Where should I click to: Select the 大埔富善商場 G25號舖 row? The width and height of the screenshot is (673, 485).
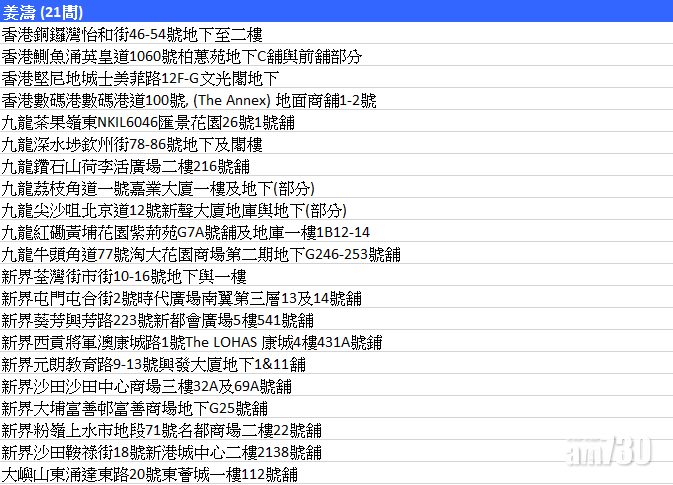(134, 408)
